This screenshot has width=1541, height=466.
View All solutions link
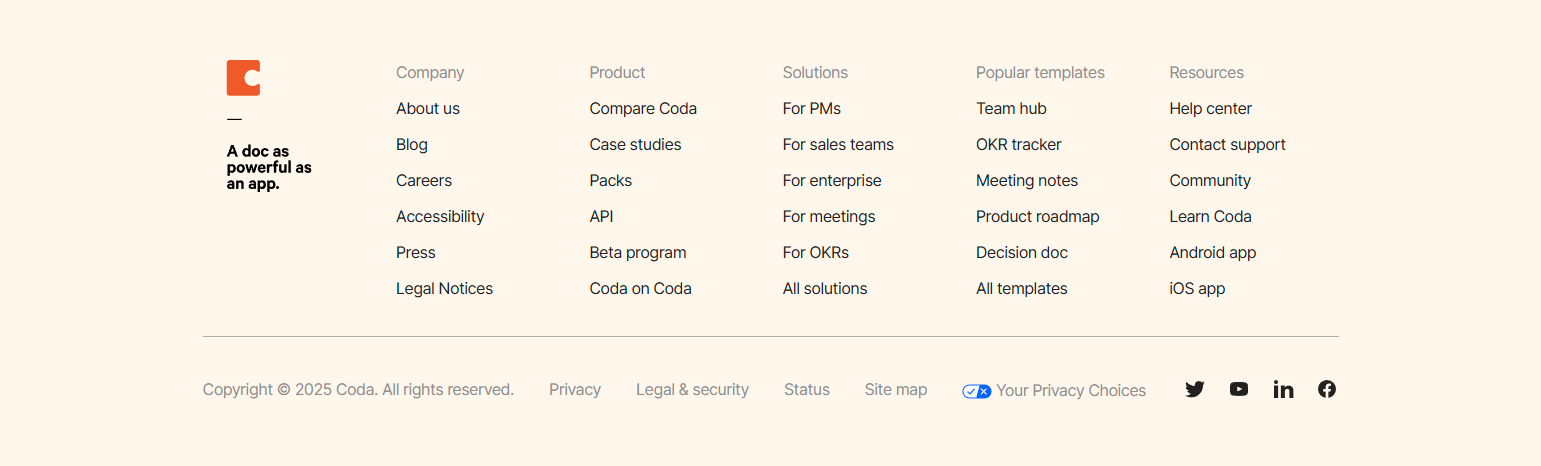click(825, 288)
